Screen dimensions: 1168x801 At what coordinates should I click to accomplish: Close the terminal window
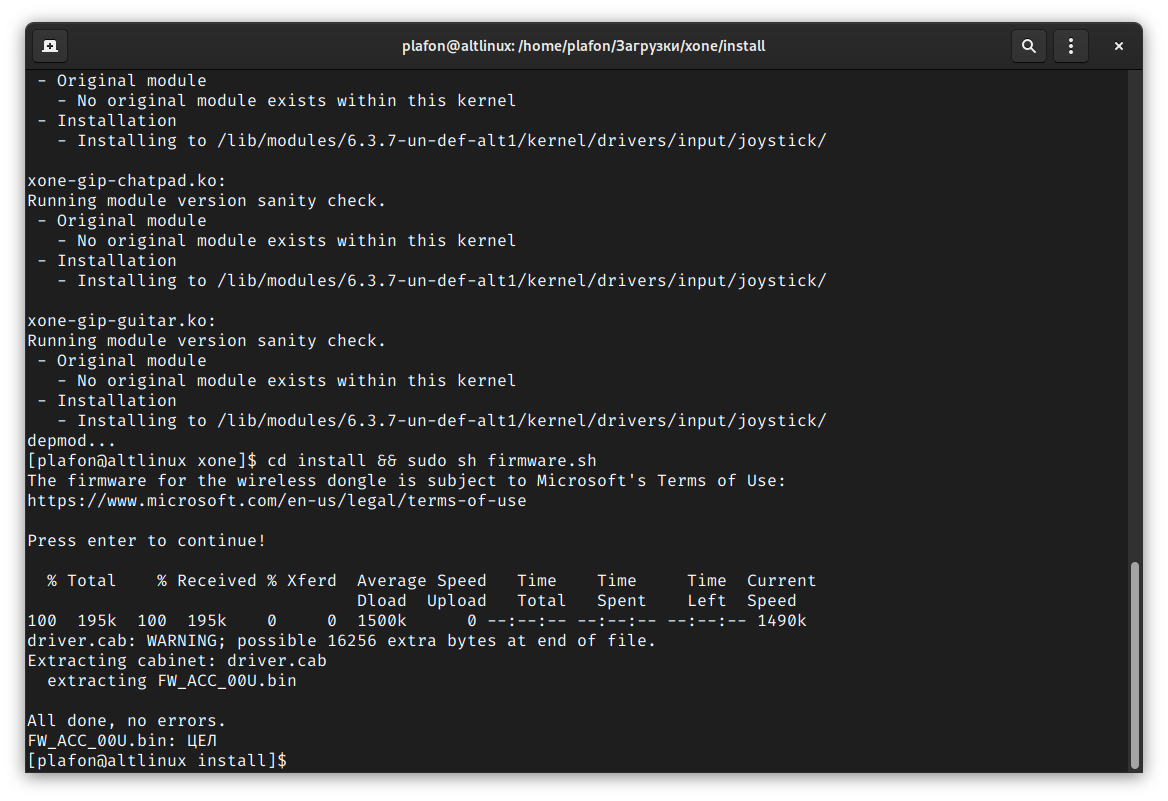pos(1119,46)
